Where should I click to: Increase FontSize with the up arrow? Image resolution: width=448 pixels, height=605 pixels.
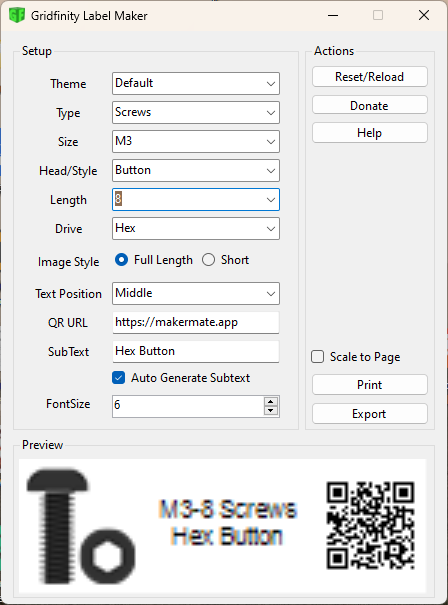pos(271,401)
